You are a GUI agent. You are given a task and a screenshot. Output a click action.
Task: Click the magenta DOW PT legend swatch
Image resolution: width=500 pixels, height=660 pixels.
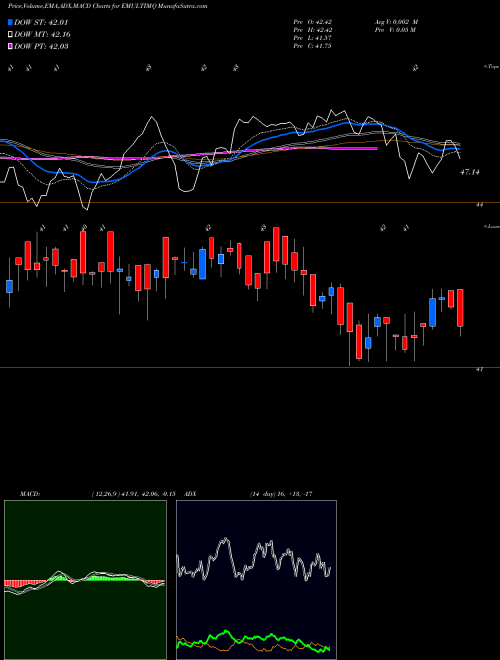pos(11,46)
